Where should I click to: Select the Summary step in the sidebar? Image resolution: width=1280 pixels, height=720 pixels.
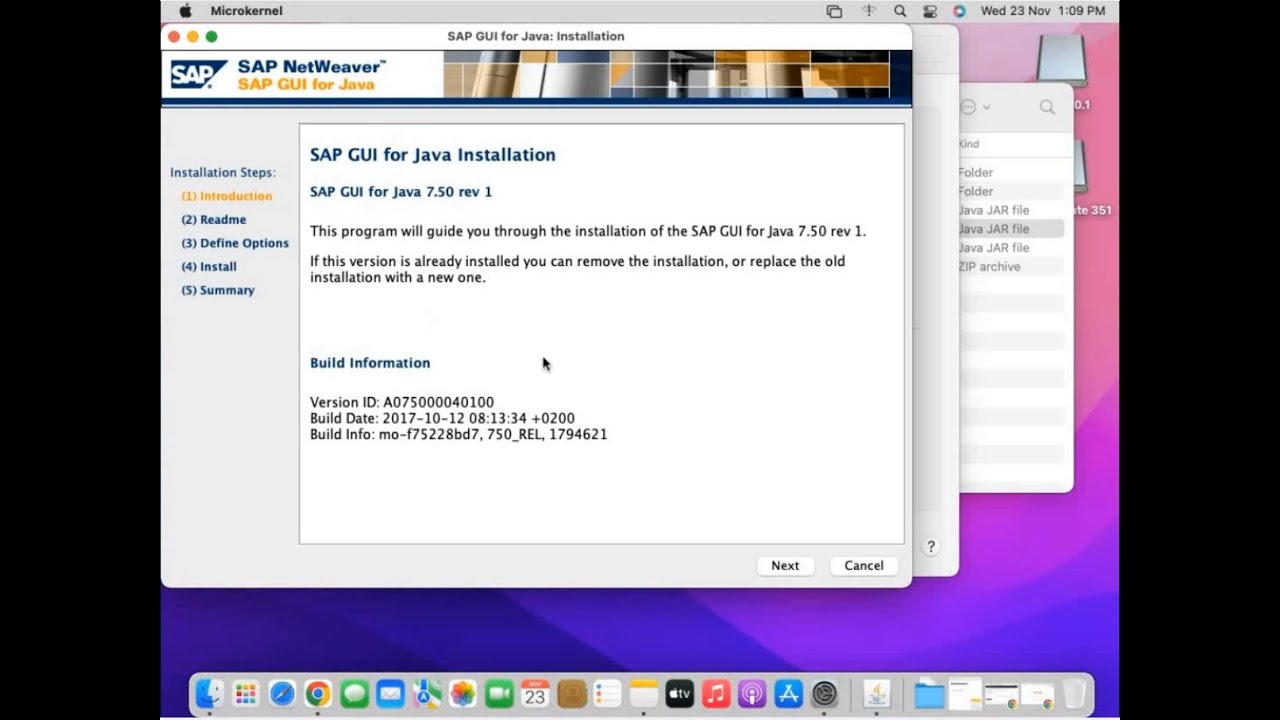(218, 290)
